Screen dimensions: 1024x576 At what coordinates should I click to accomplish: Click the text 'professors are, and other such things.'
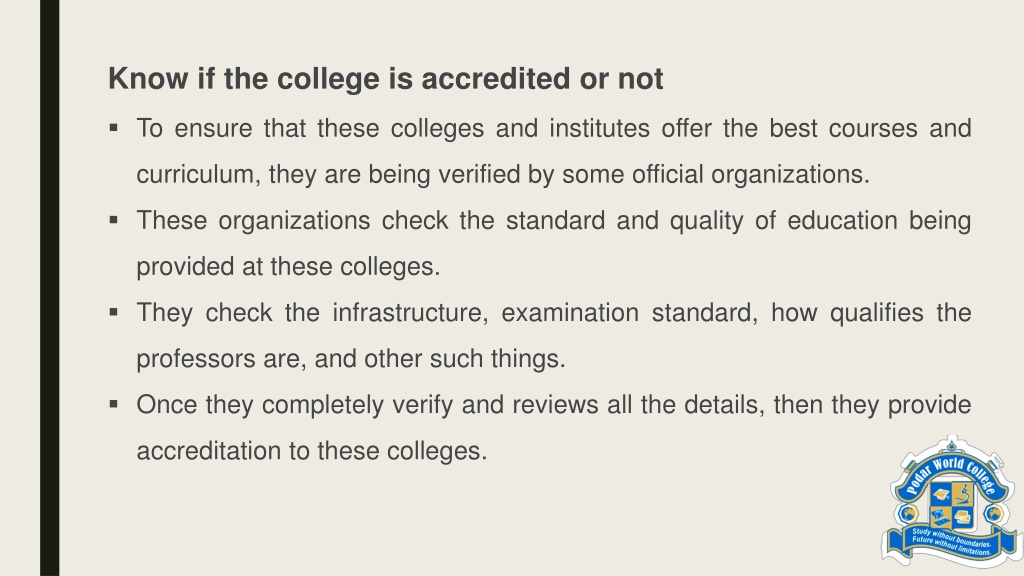click(351, 359)
